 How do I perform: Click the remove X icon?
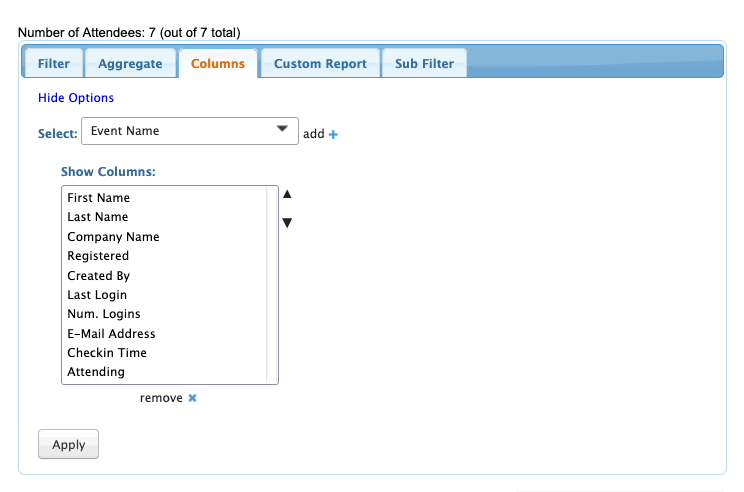click(193, 398)
